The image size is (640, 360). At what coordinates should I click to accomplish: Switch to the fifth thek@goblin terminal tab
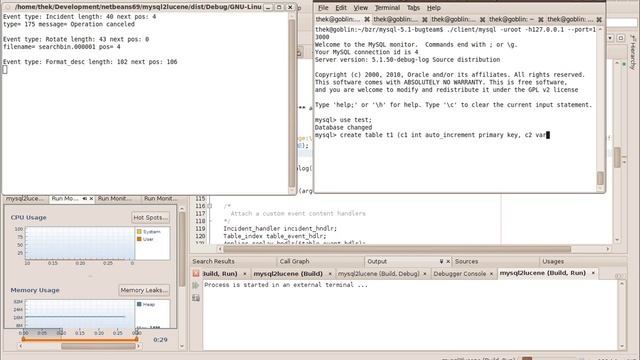pyautogui.click(x=570, y=19)
